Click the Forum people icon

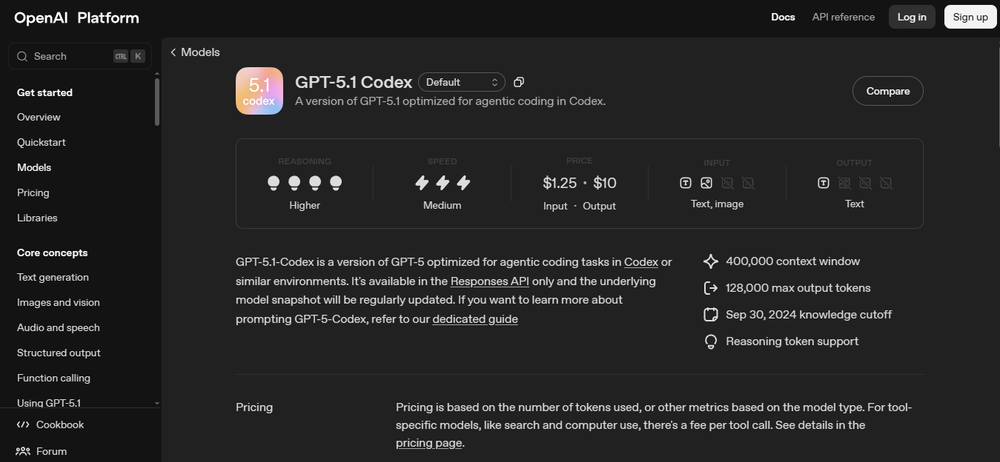pyautogui.click(x=23, y=451)
